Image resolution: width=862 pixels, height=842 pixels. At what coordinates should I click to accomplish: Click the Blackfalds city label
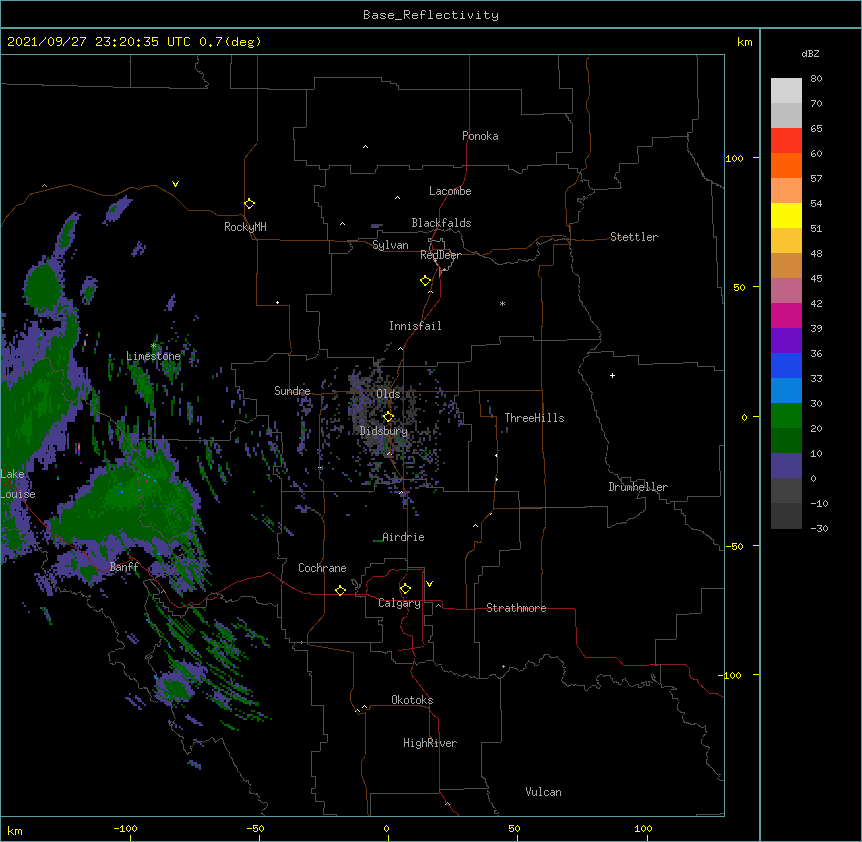441,223
